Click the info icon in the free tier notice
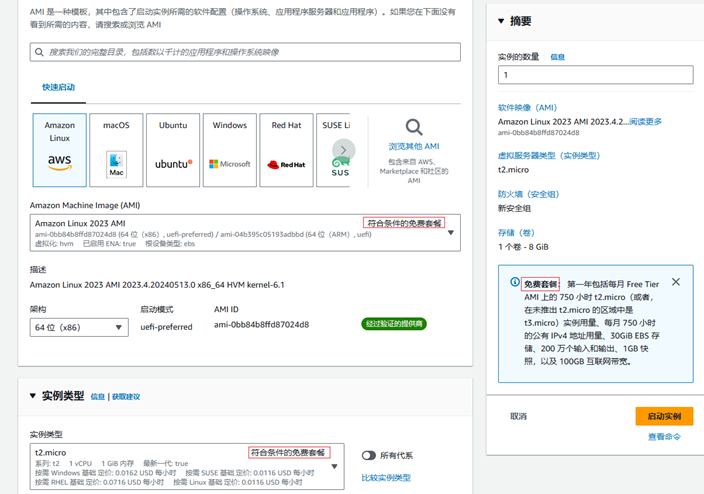The height and width of the screenshot is (494, 704). (515, 282)
